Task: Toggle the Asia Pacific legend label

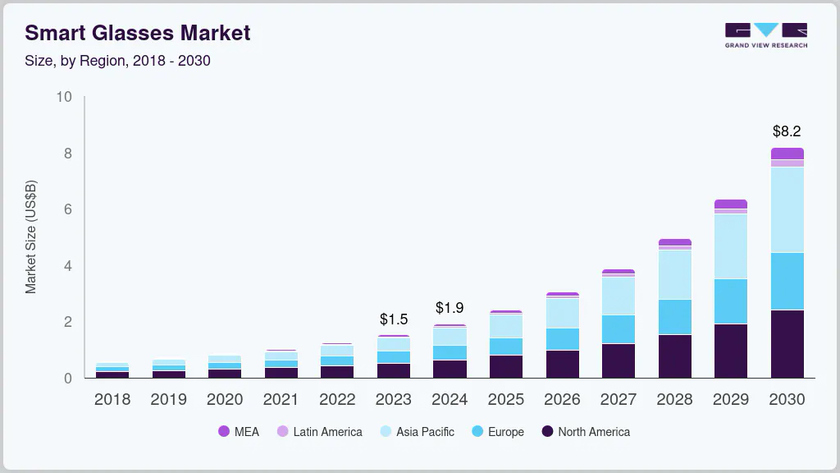Action: (x=424, y=432)
